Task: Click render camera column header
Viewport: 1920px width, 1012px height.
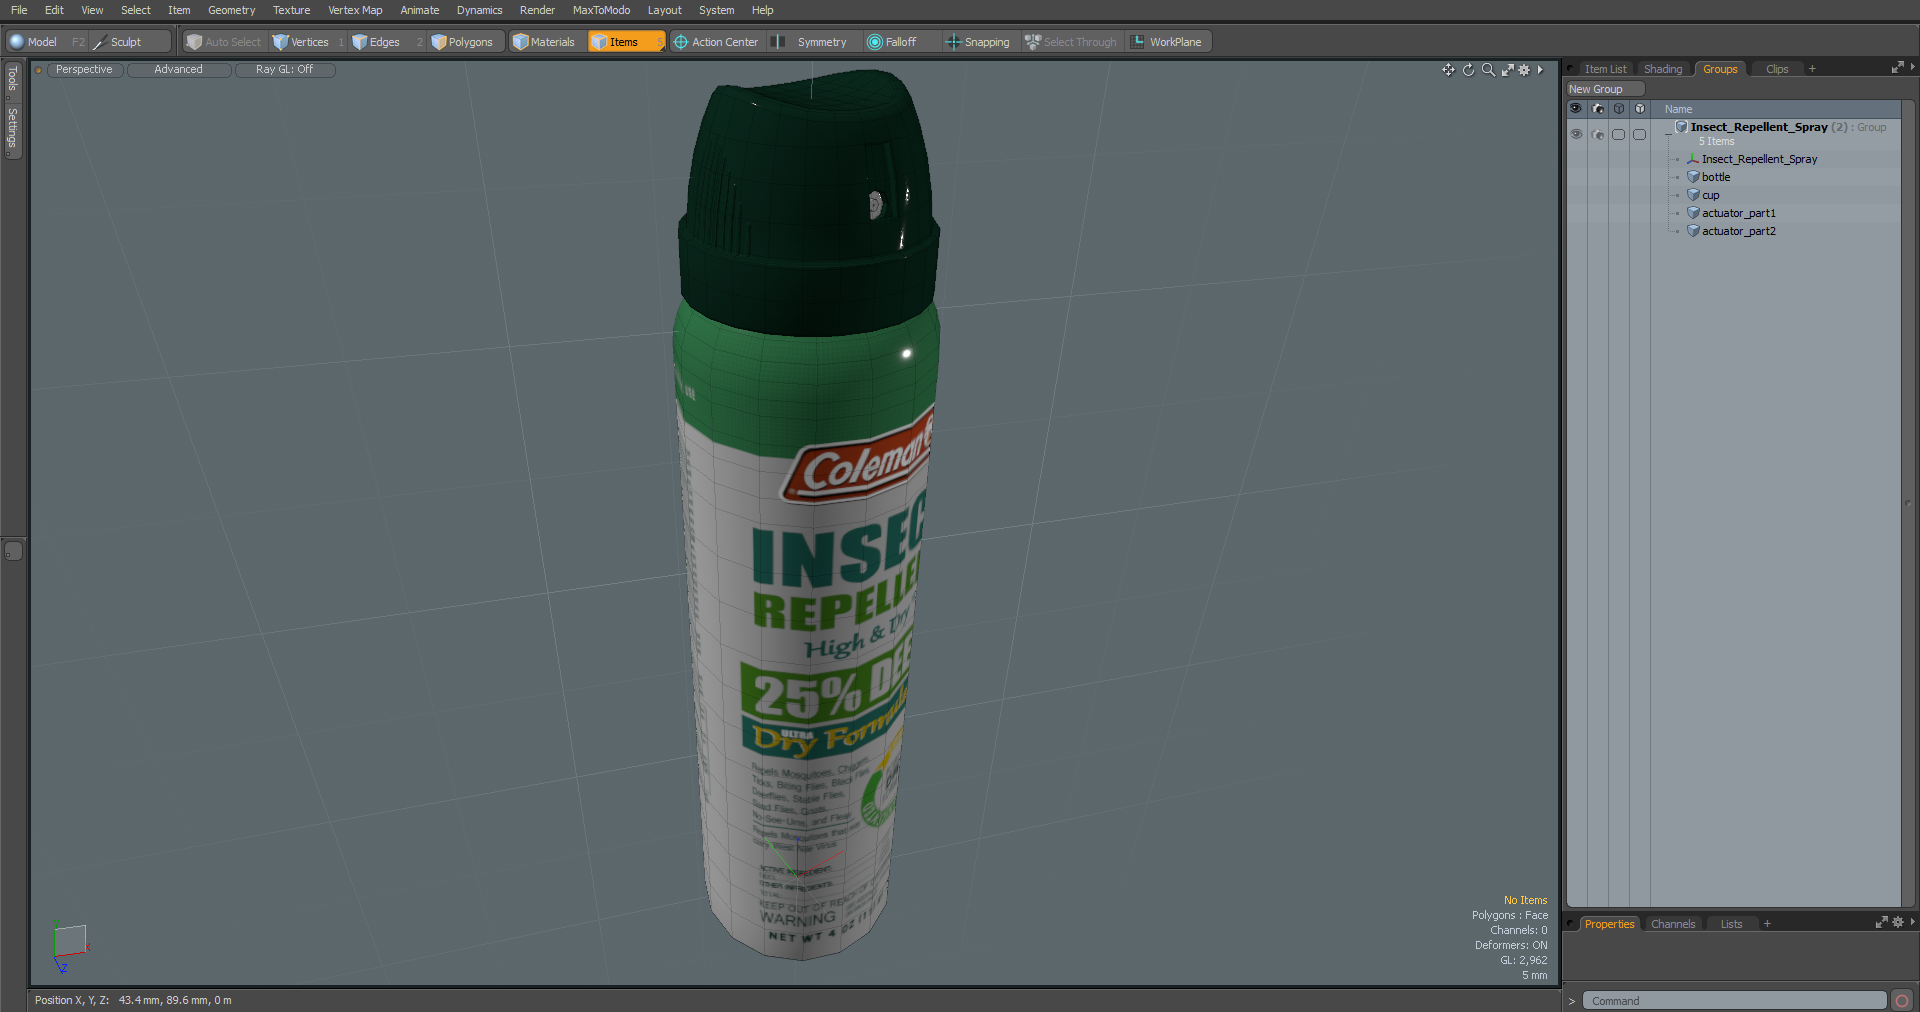Action: (1598, 109)
